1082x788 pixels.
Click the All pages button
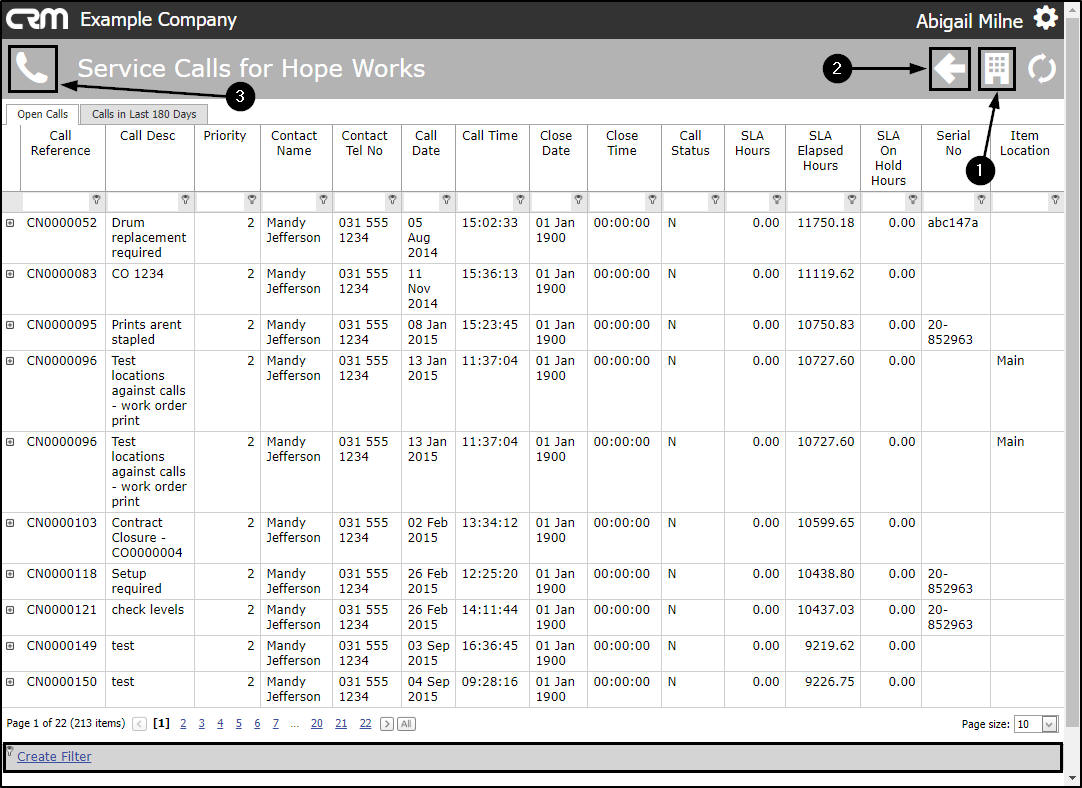(x=406, y=724)
